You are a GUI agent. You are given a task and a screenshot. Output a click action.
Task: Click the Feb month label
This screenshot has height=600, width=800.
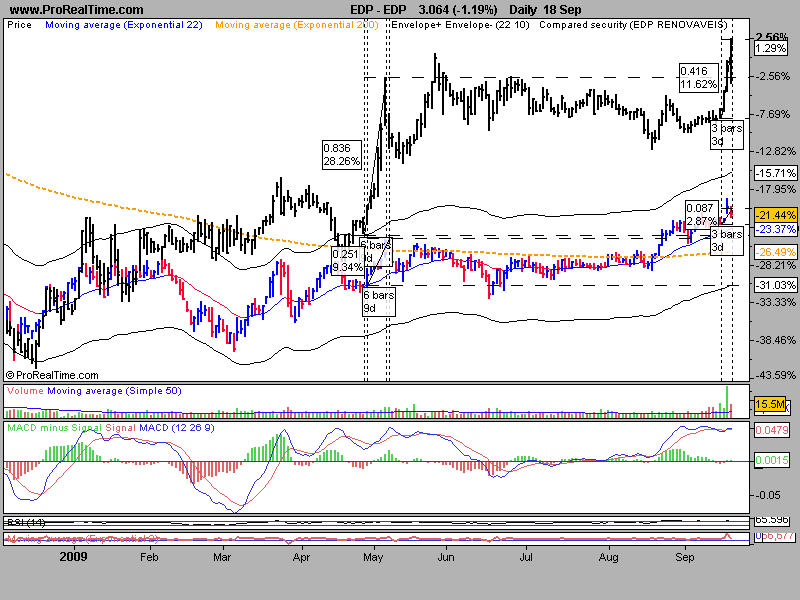coord(149,557)
